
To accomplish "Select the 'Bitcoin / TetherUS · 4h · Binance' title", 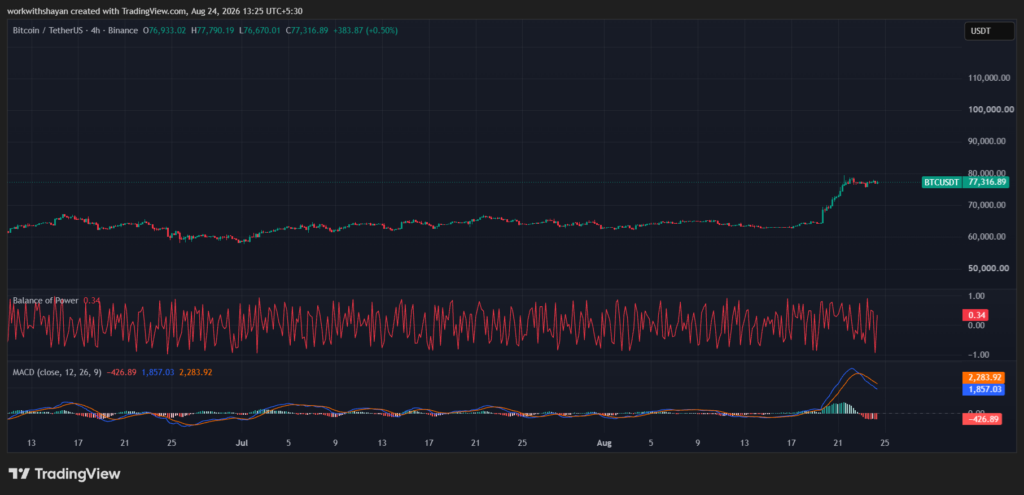I will click(75, 30).
